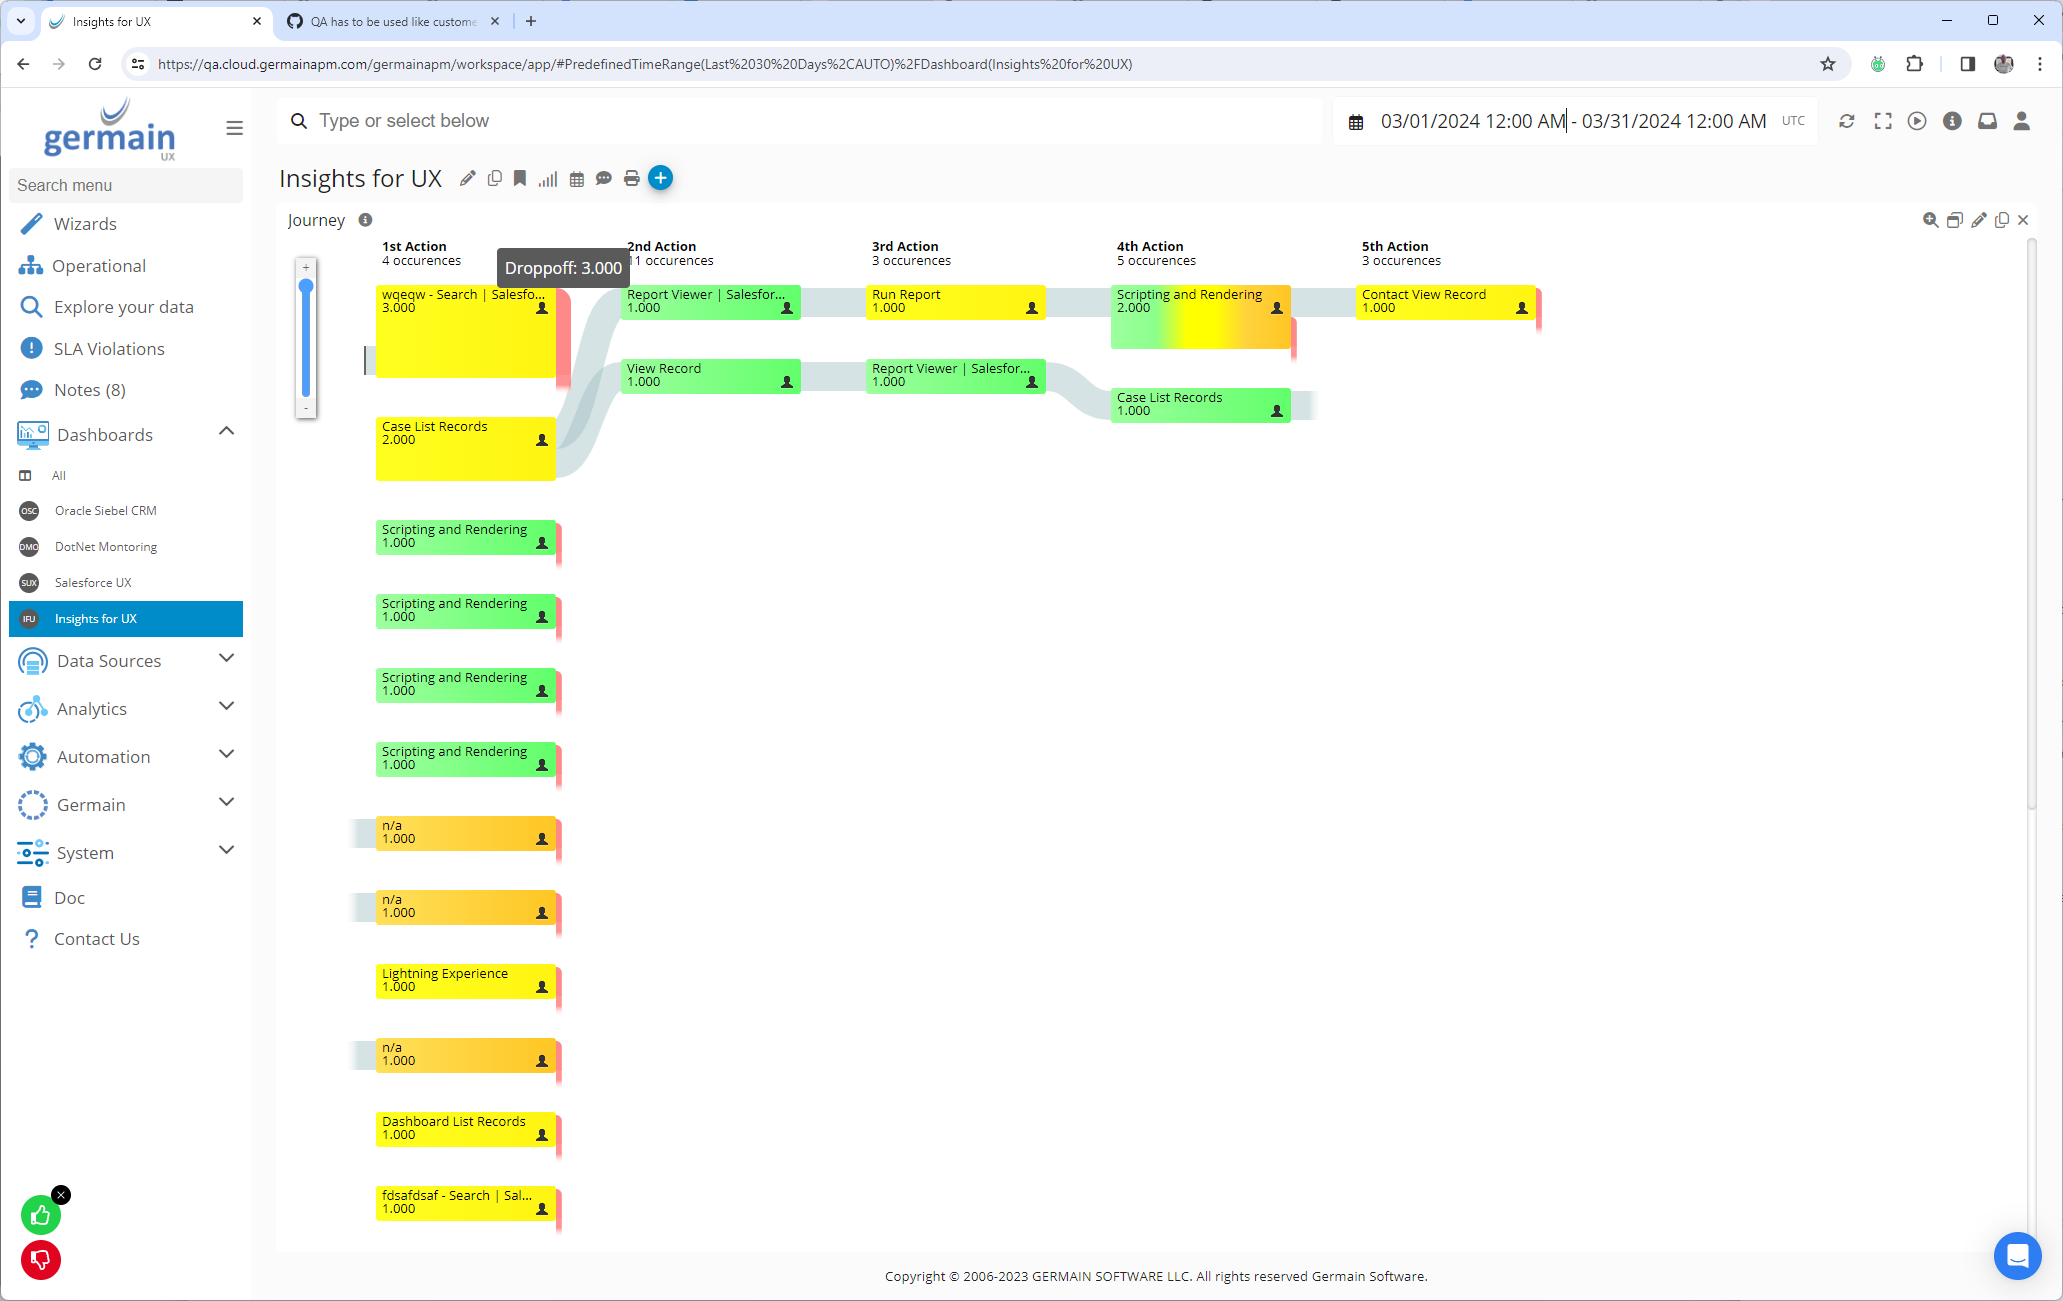The width and height of the screenshot is (2063, 1301).
Task: Click the fullscreen icon in the top bar
Action: pyautogui.click(x=1883, y=121)
